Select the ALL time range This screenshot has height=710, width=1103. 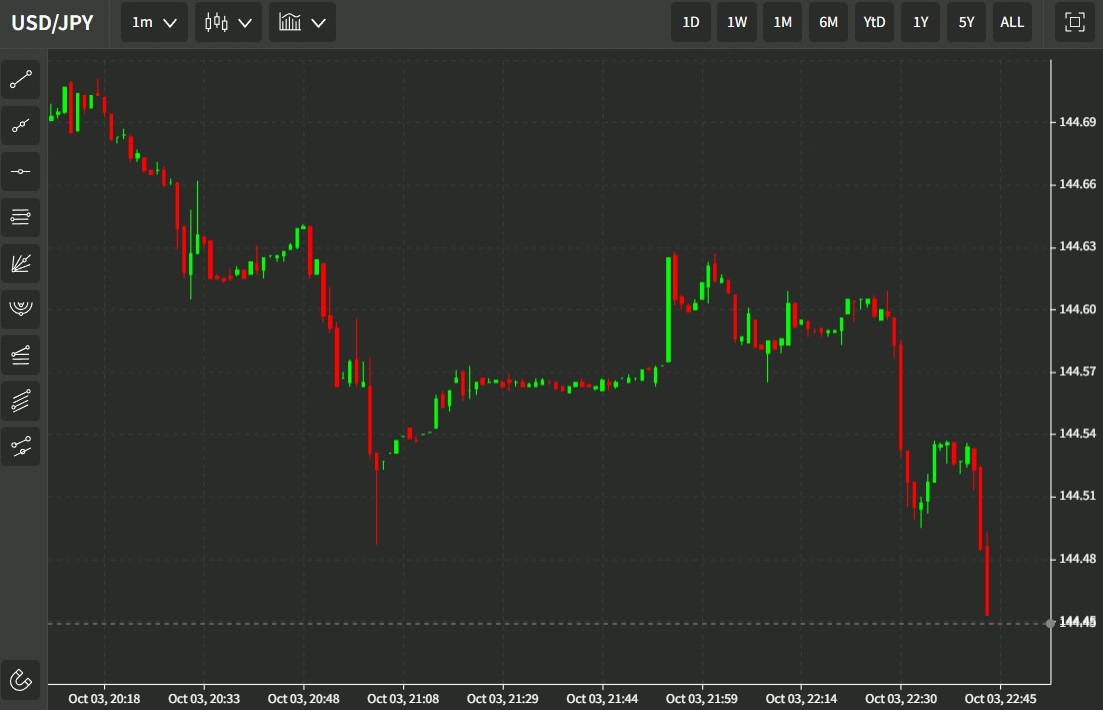tap(1012, 22)
